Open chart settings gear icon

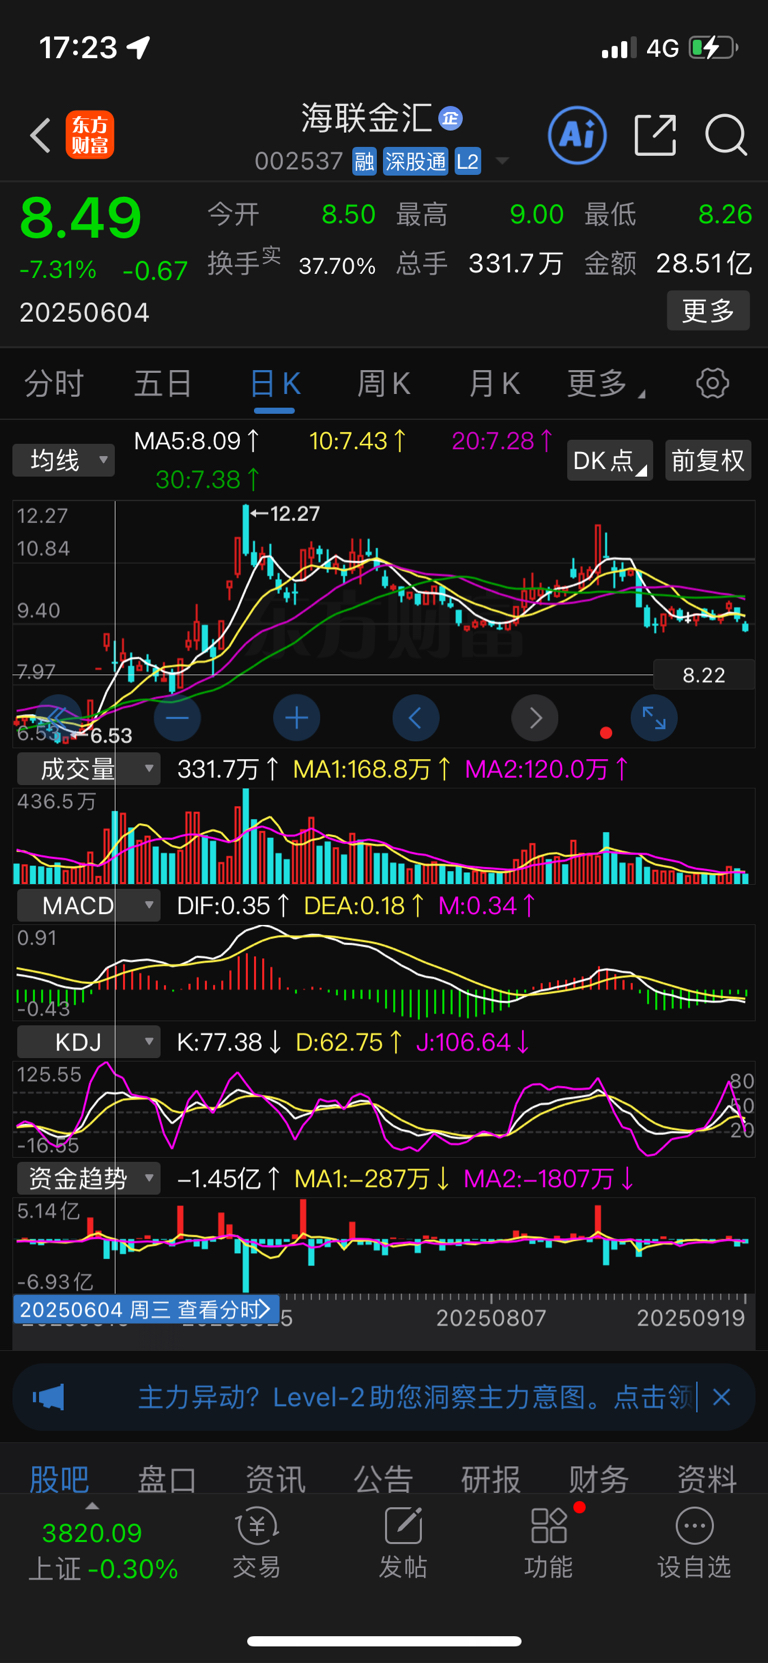coord(712,383)
